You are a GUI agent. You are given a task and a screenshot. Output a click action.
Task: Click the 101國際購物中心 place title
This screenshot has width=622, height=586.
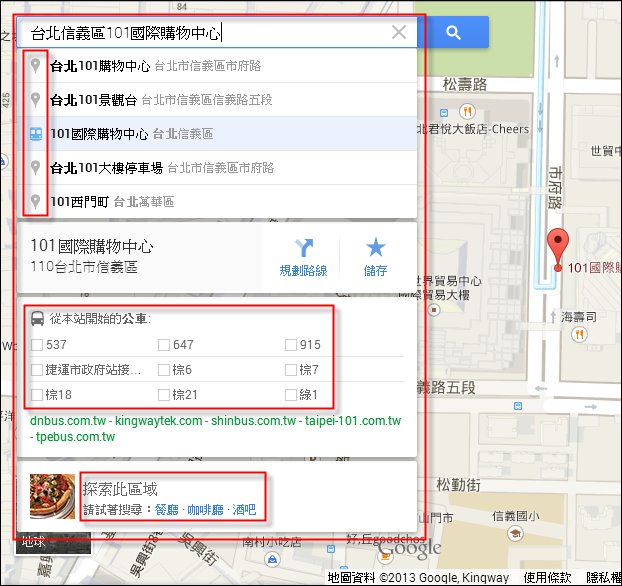(92, 246)
